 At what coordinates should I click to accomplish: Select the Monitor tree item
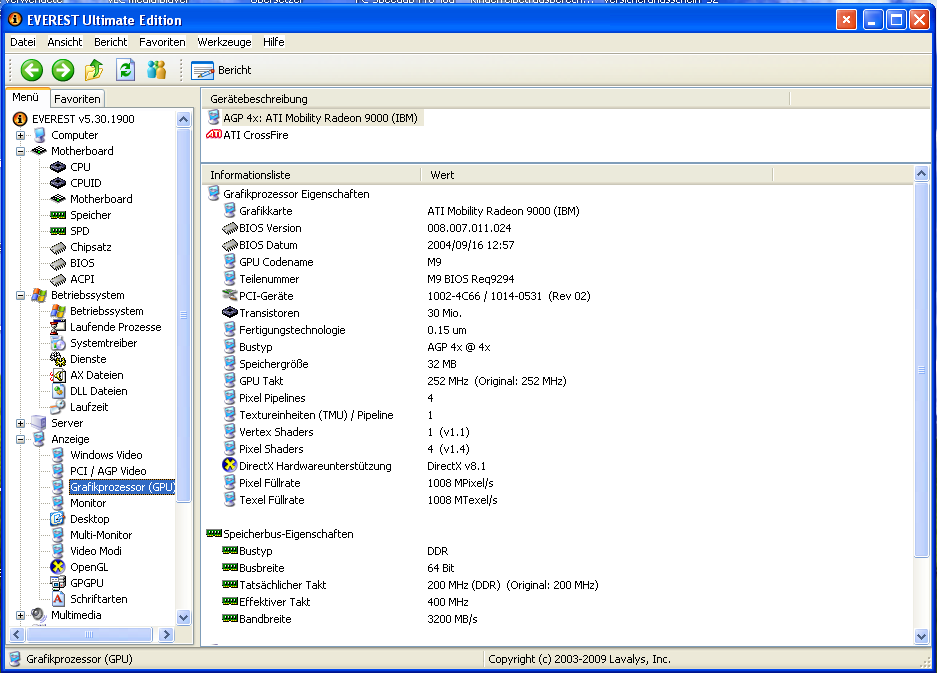(88, 503)
